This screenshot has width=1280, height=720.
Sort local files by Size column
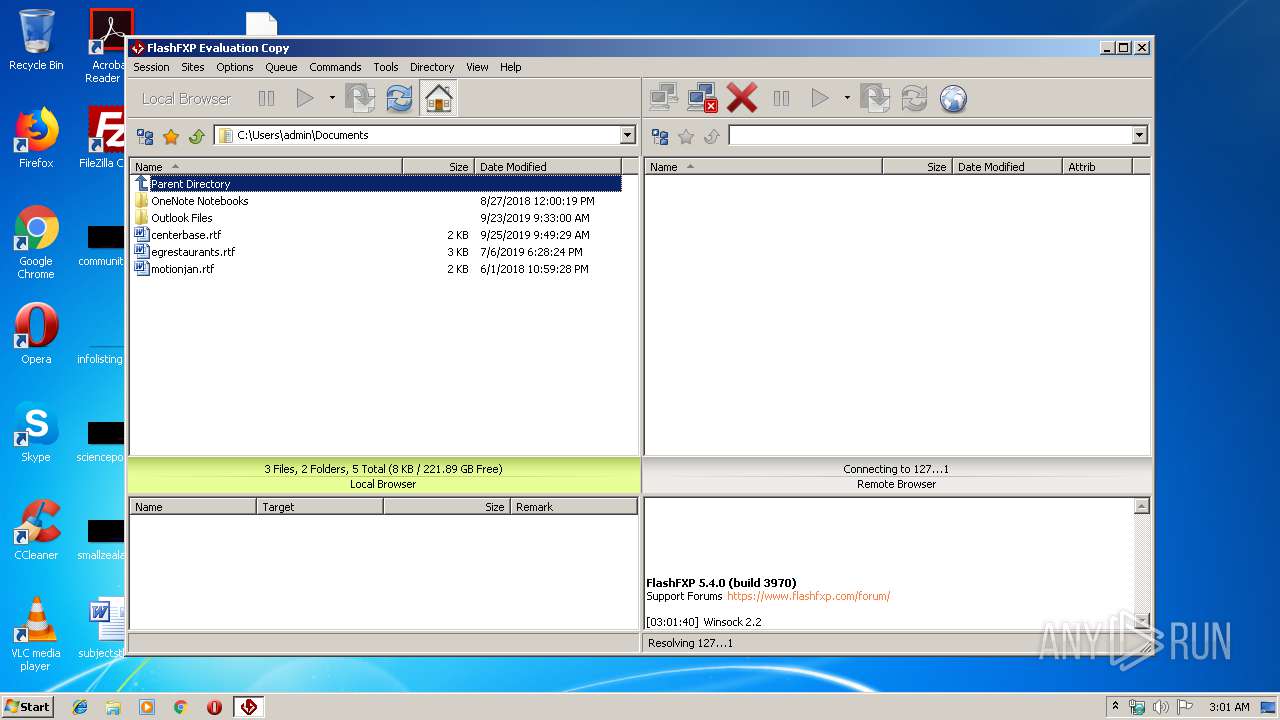tap(438, 167)
